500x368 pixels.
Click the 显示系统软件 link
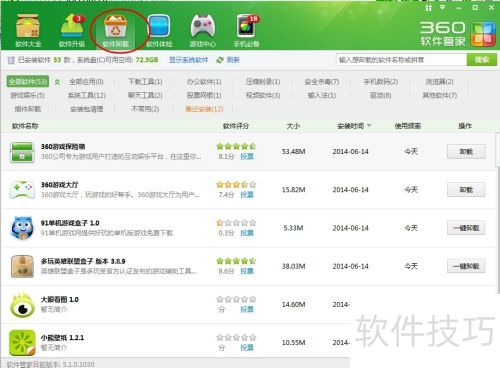coord(188,60)
